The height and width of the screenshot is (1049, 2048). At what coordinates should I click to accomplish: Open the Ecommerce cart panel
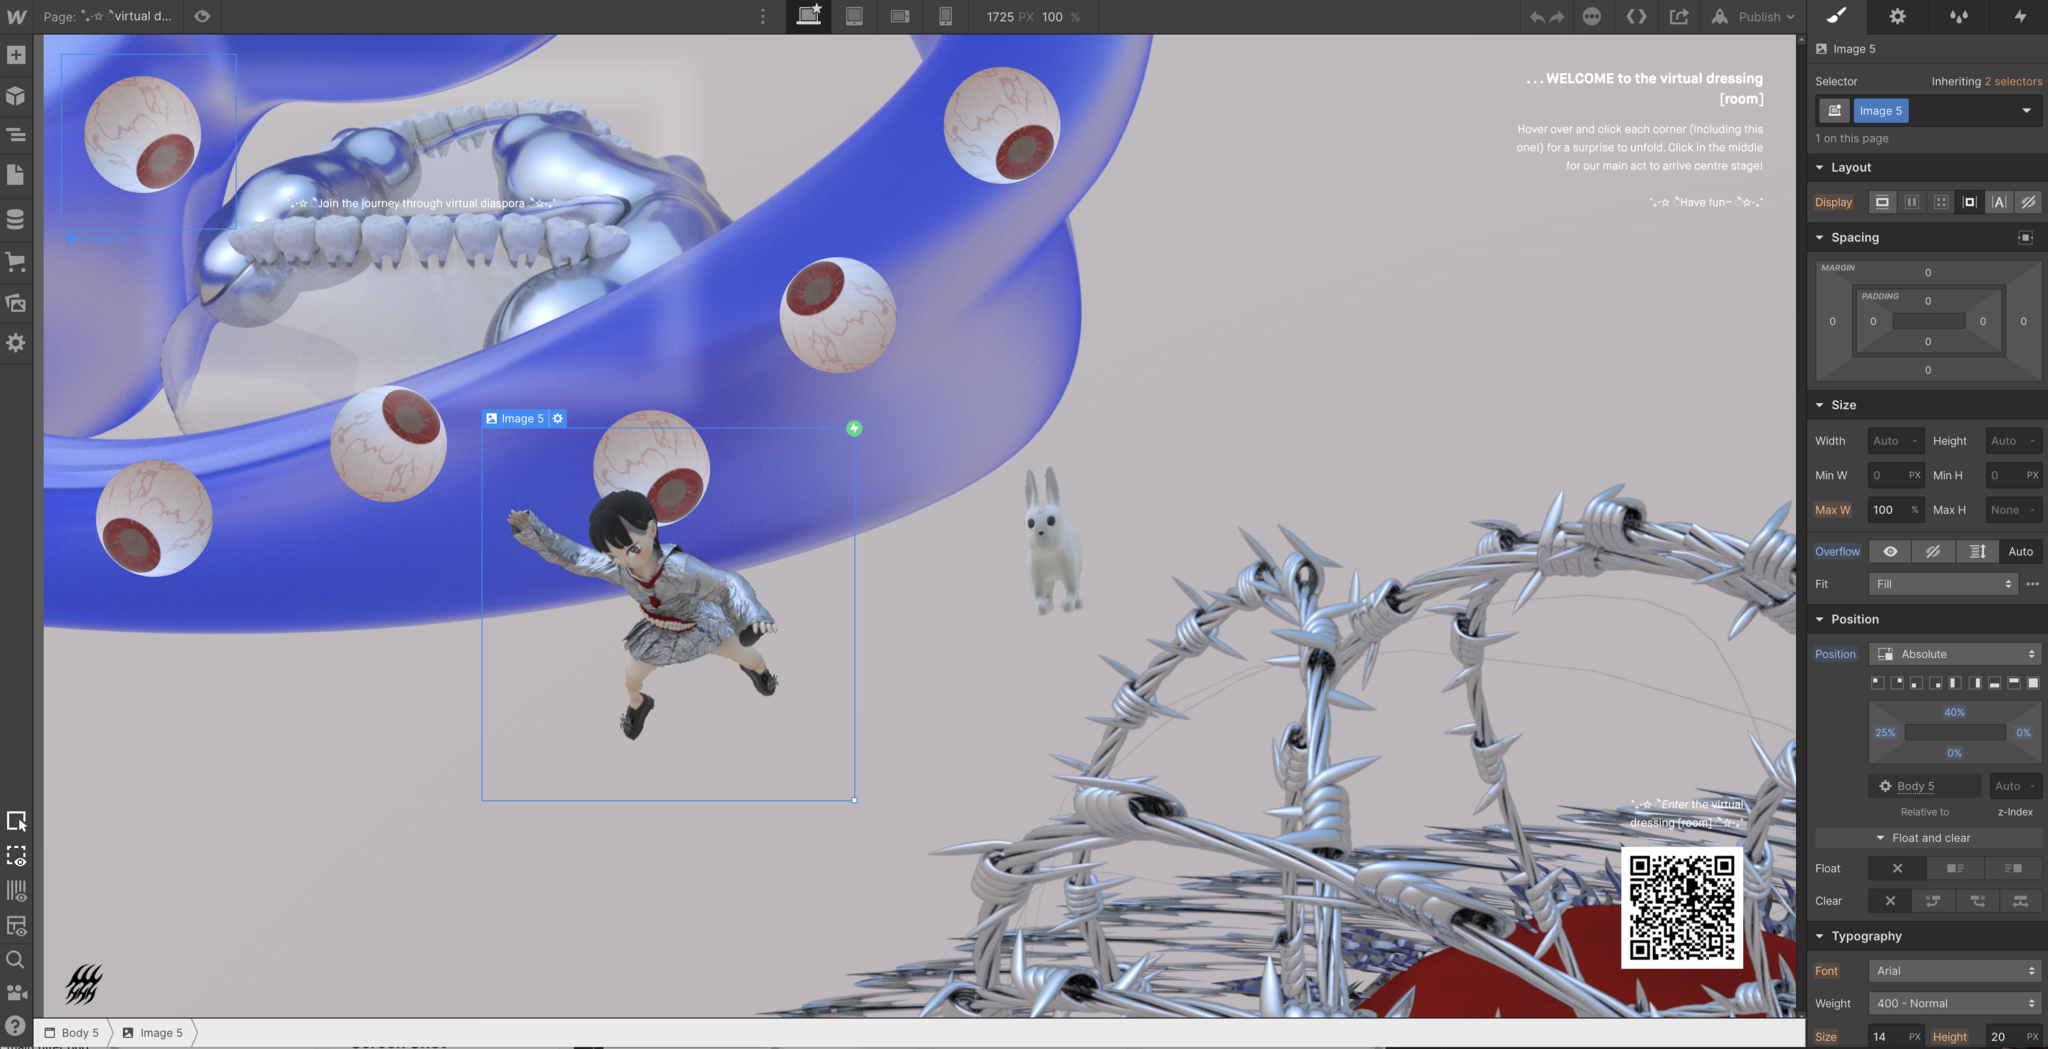(x=16, y=262)
